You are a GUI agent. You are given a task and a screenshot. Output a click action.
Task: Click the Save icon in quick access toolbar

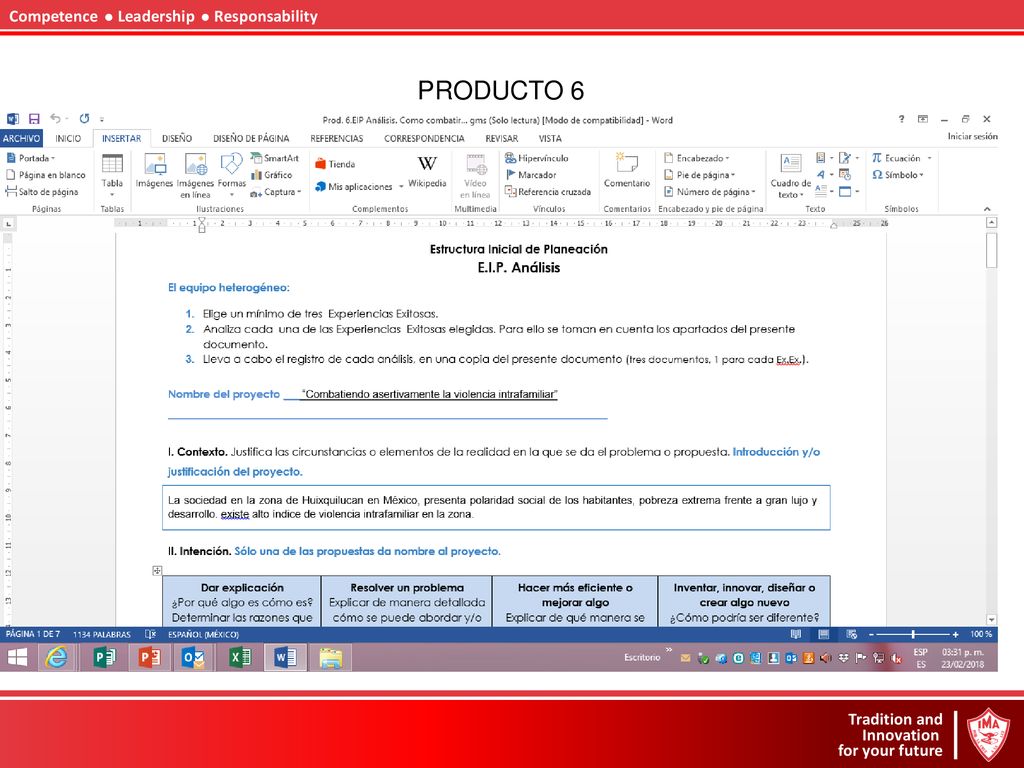point(34,119)
